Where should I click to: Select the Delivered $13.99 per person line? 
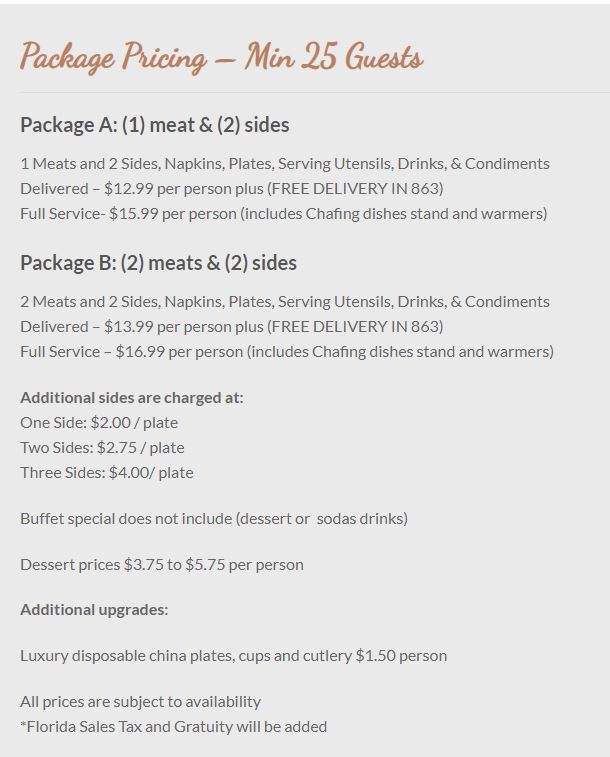tap(231, 326)
